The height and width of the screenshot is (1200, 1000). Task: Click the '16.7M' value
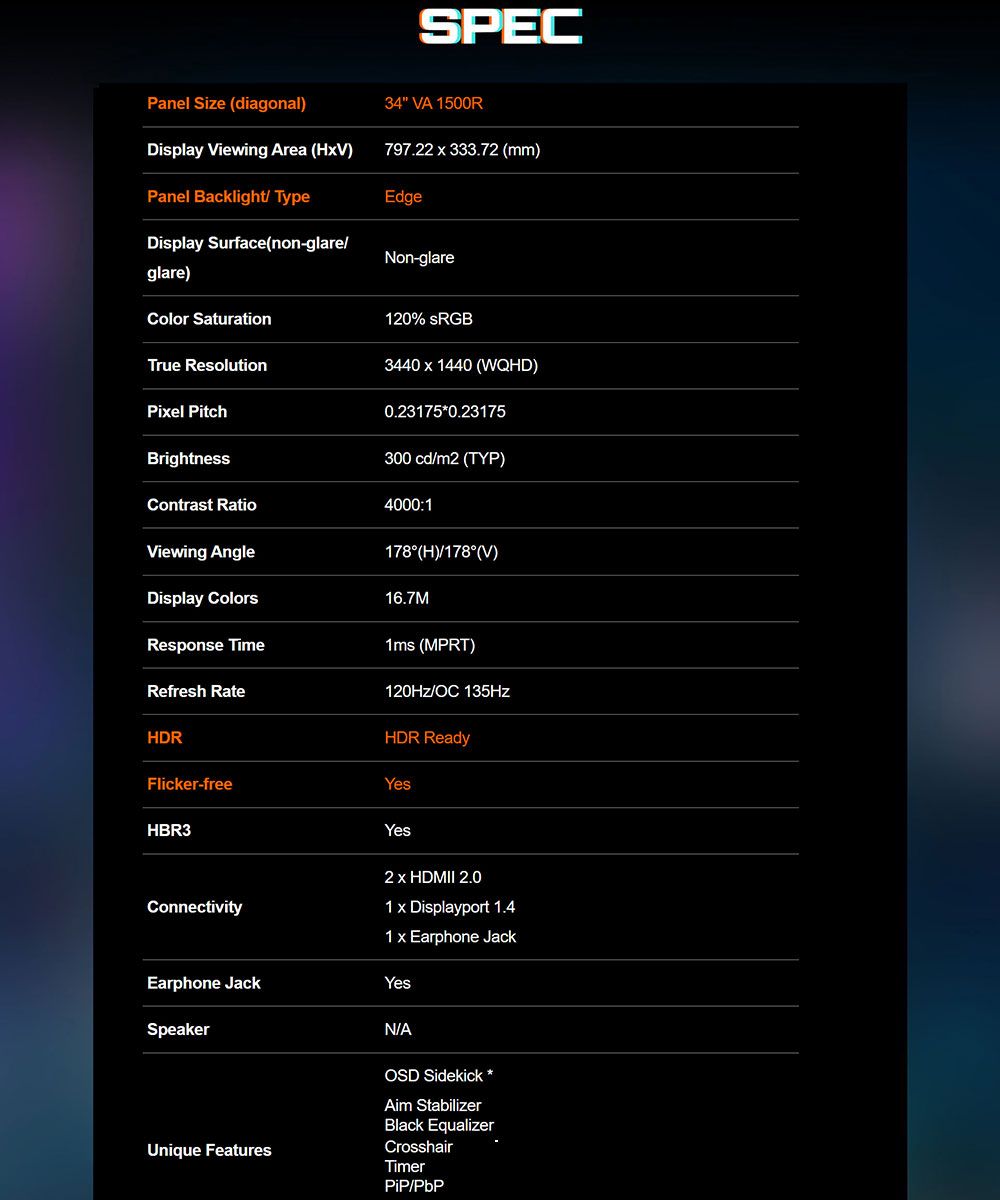[407, 598]
